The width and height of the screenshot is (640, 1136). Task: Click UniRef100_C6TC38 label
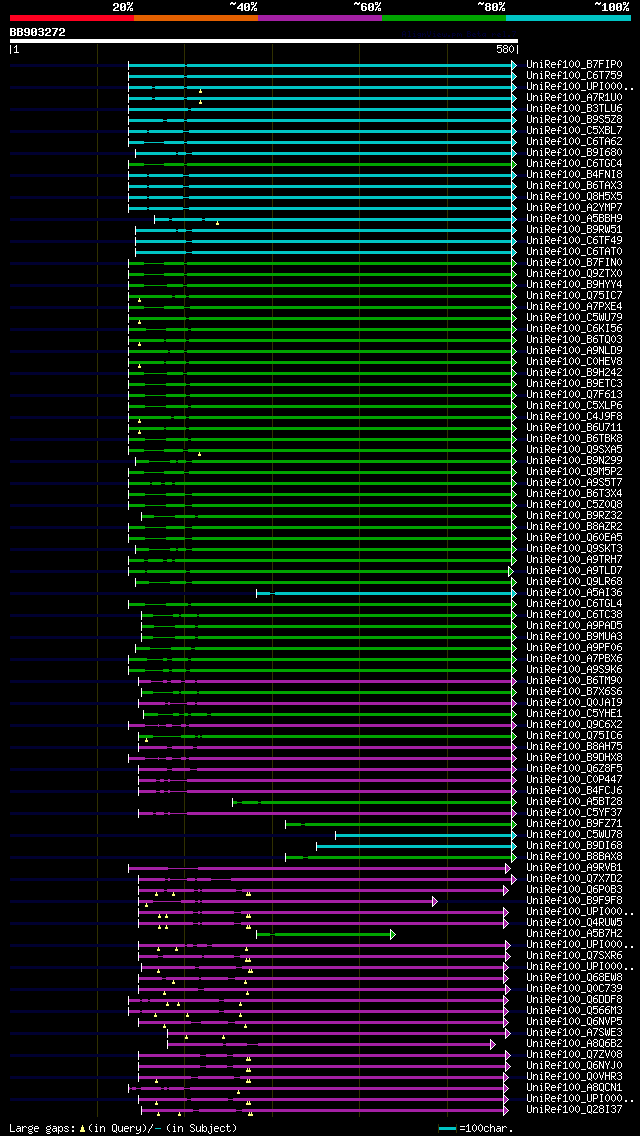pos(574,615)
